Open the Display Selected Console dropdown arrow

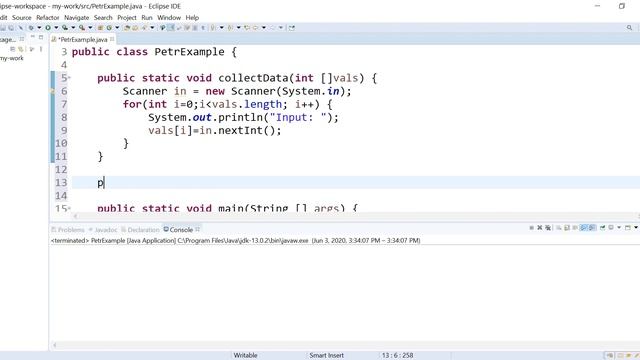[619, 228]
